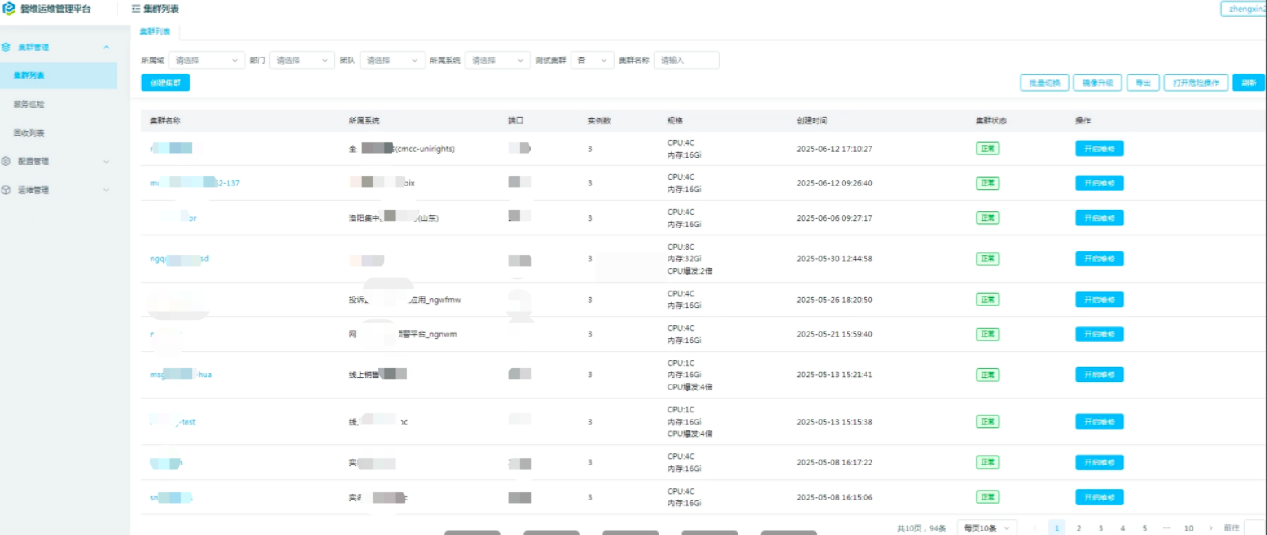Image resolution: width=1267 pixels, height=535 pixels.
Task: Click the 所属系统 column header
Action: click(x=364, y=120)
